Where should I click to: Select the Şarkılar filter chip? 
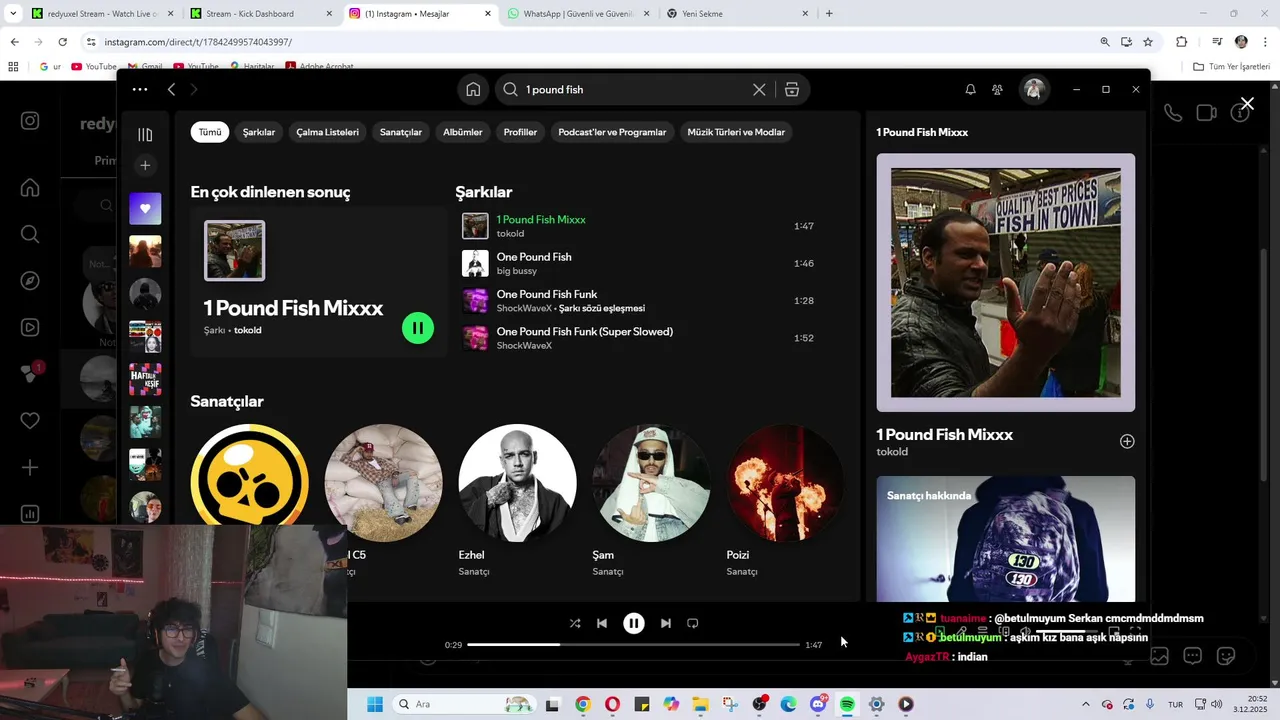point(259,132)
